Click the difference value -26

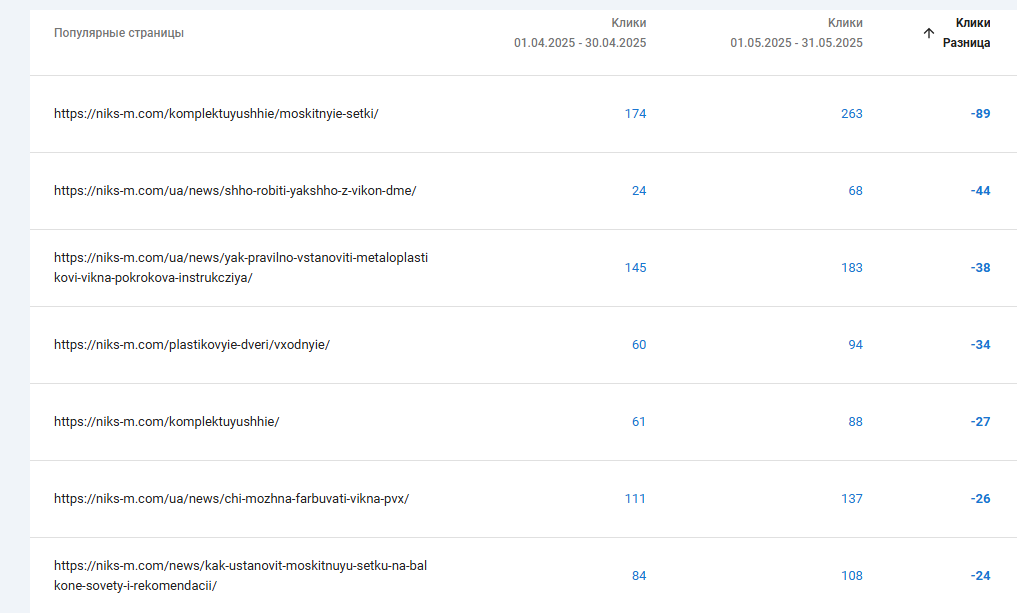980,499
